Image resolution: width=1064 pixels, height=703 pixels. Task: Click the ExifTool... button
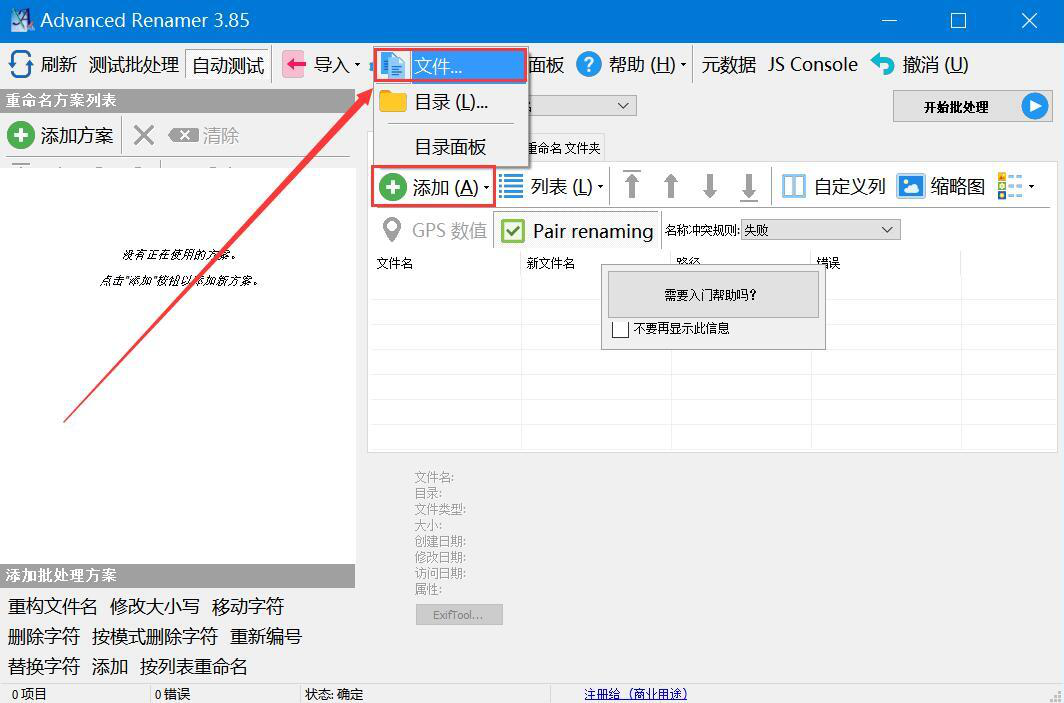coord(459,615)
